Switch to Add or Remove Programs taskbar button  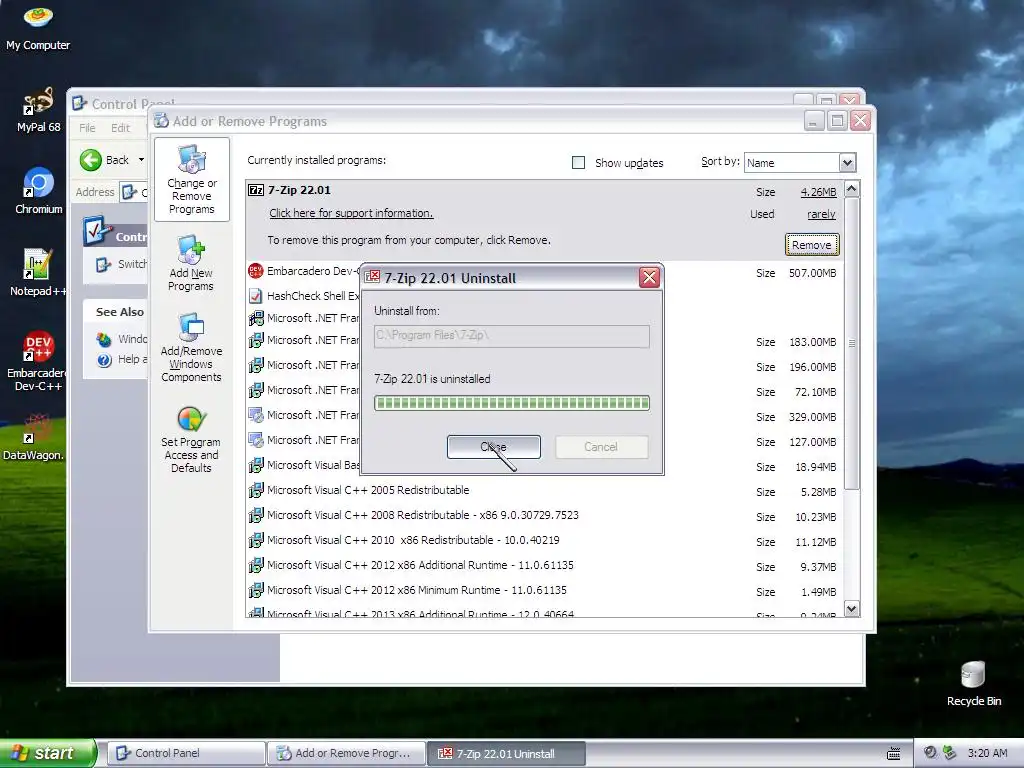coord(346,753)
